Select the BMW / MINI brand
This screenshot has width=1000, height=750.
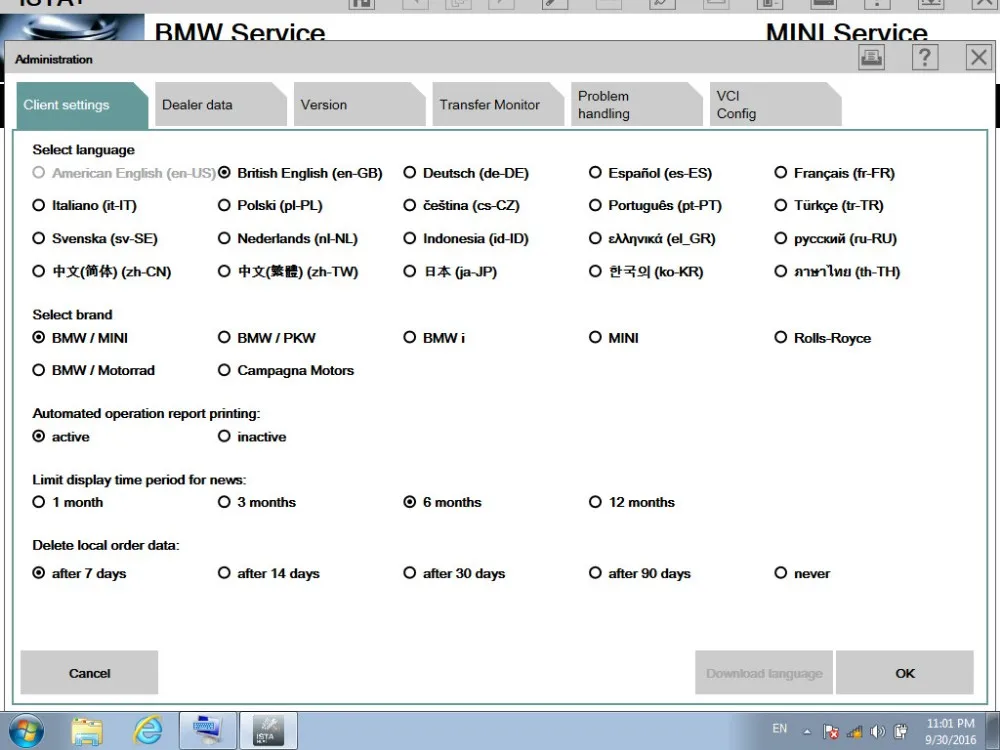(80, 338)
